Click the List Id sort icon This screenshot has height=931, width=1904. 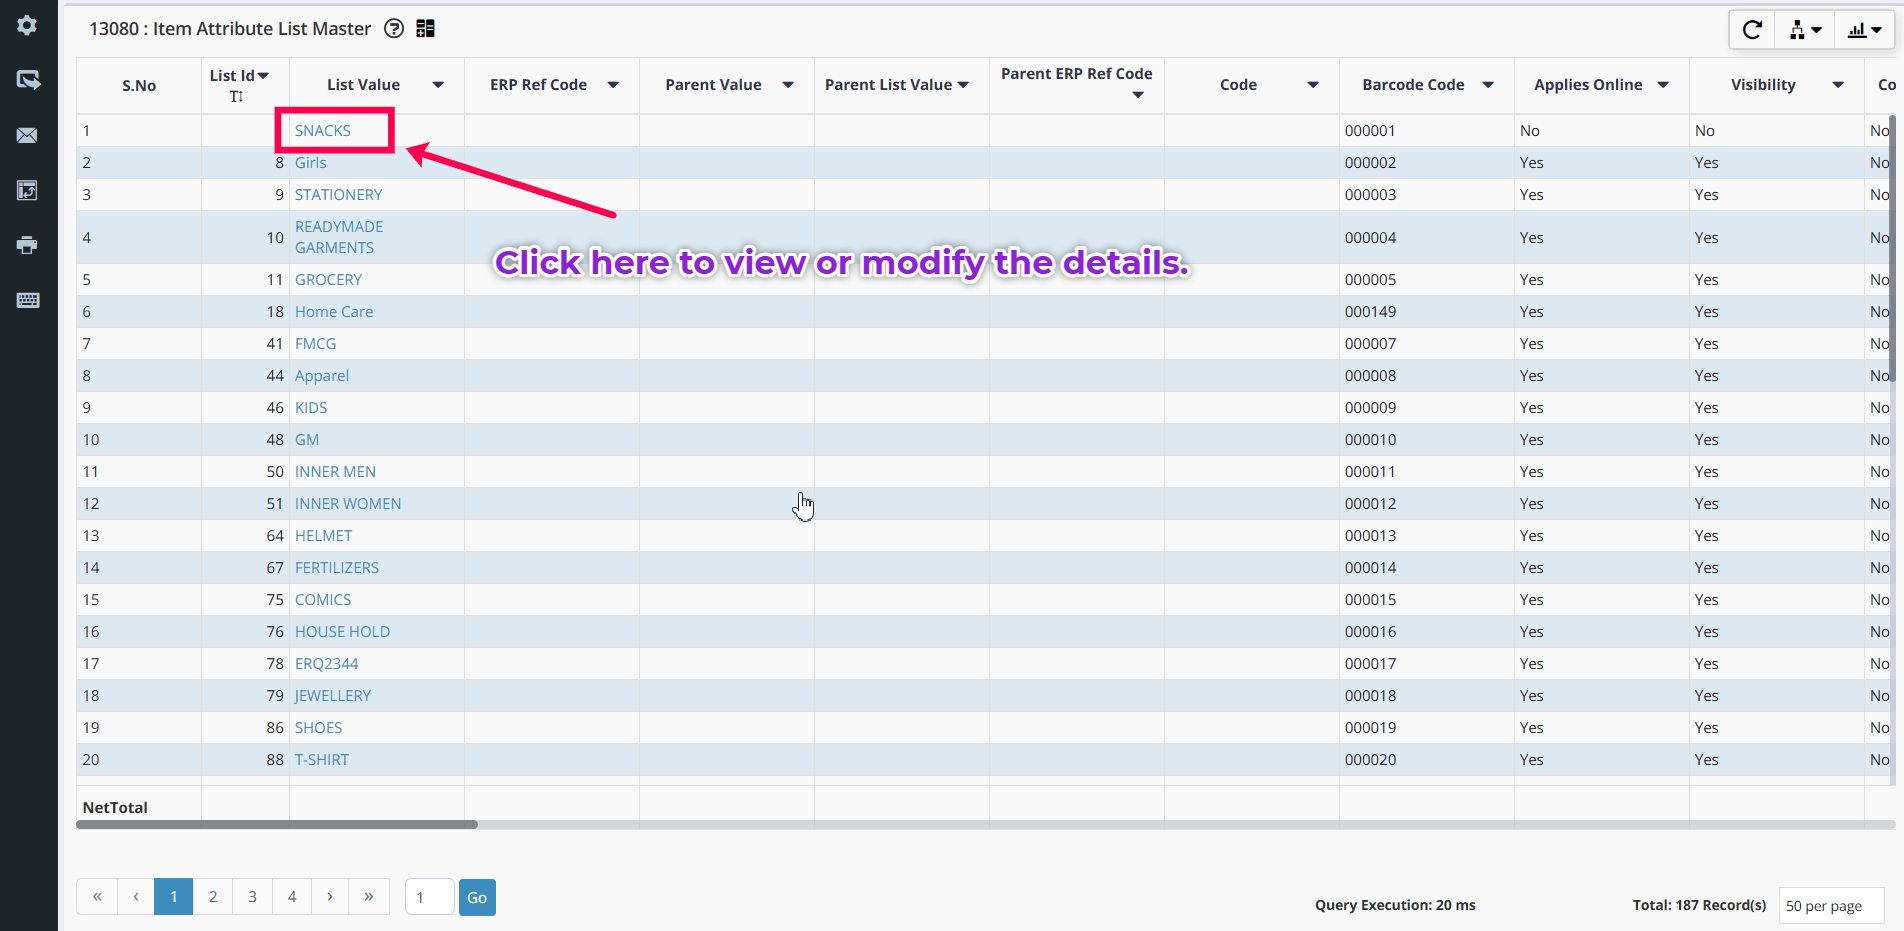237,96
